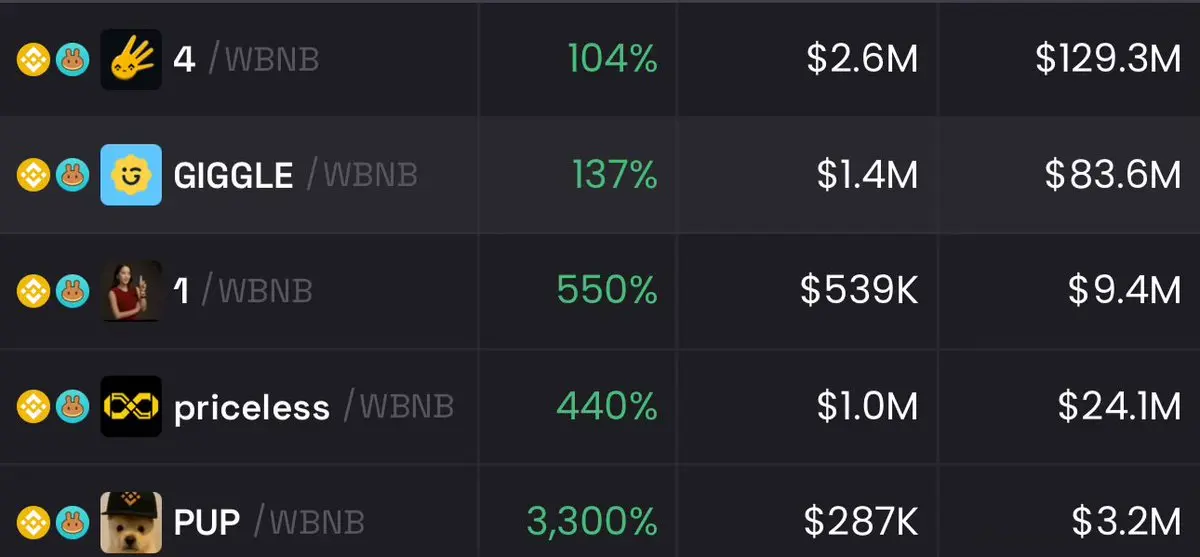Open the GIGGLE /WBNB pair
This screenshot has height=557, width=1200.
pos(295,176)
